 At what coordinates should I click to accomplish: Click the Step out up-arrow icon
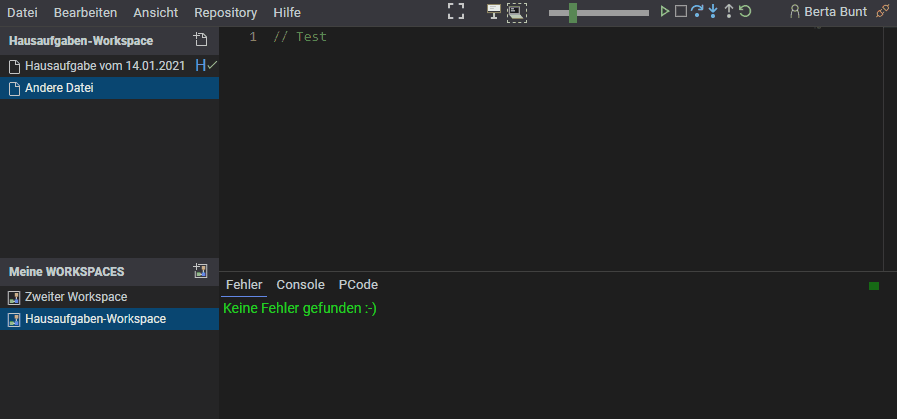coord(729,12)
